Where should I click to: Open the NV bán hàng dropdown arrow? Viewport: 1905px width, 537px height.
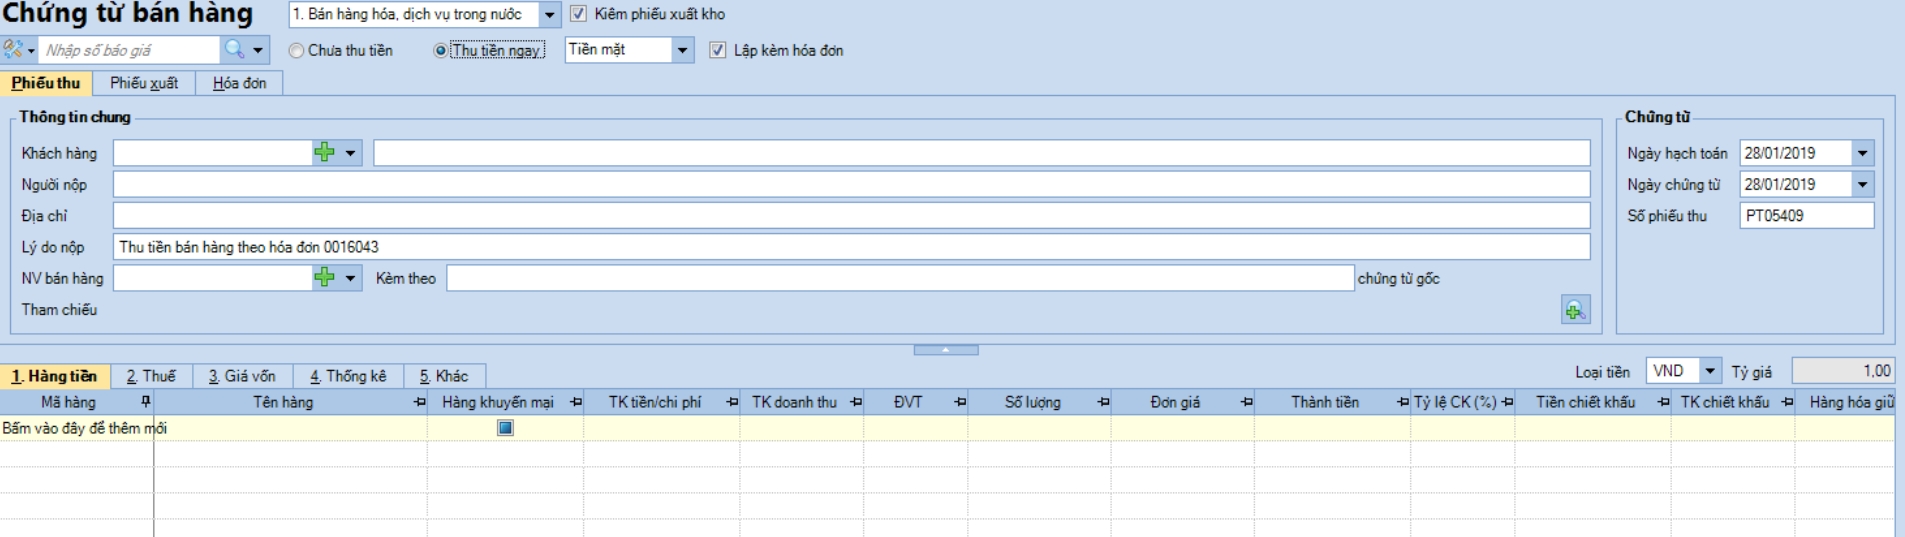click(x=350, y=278)
